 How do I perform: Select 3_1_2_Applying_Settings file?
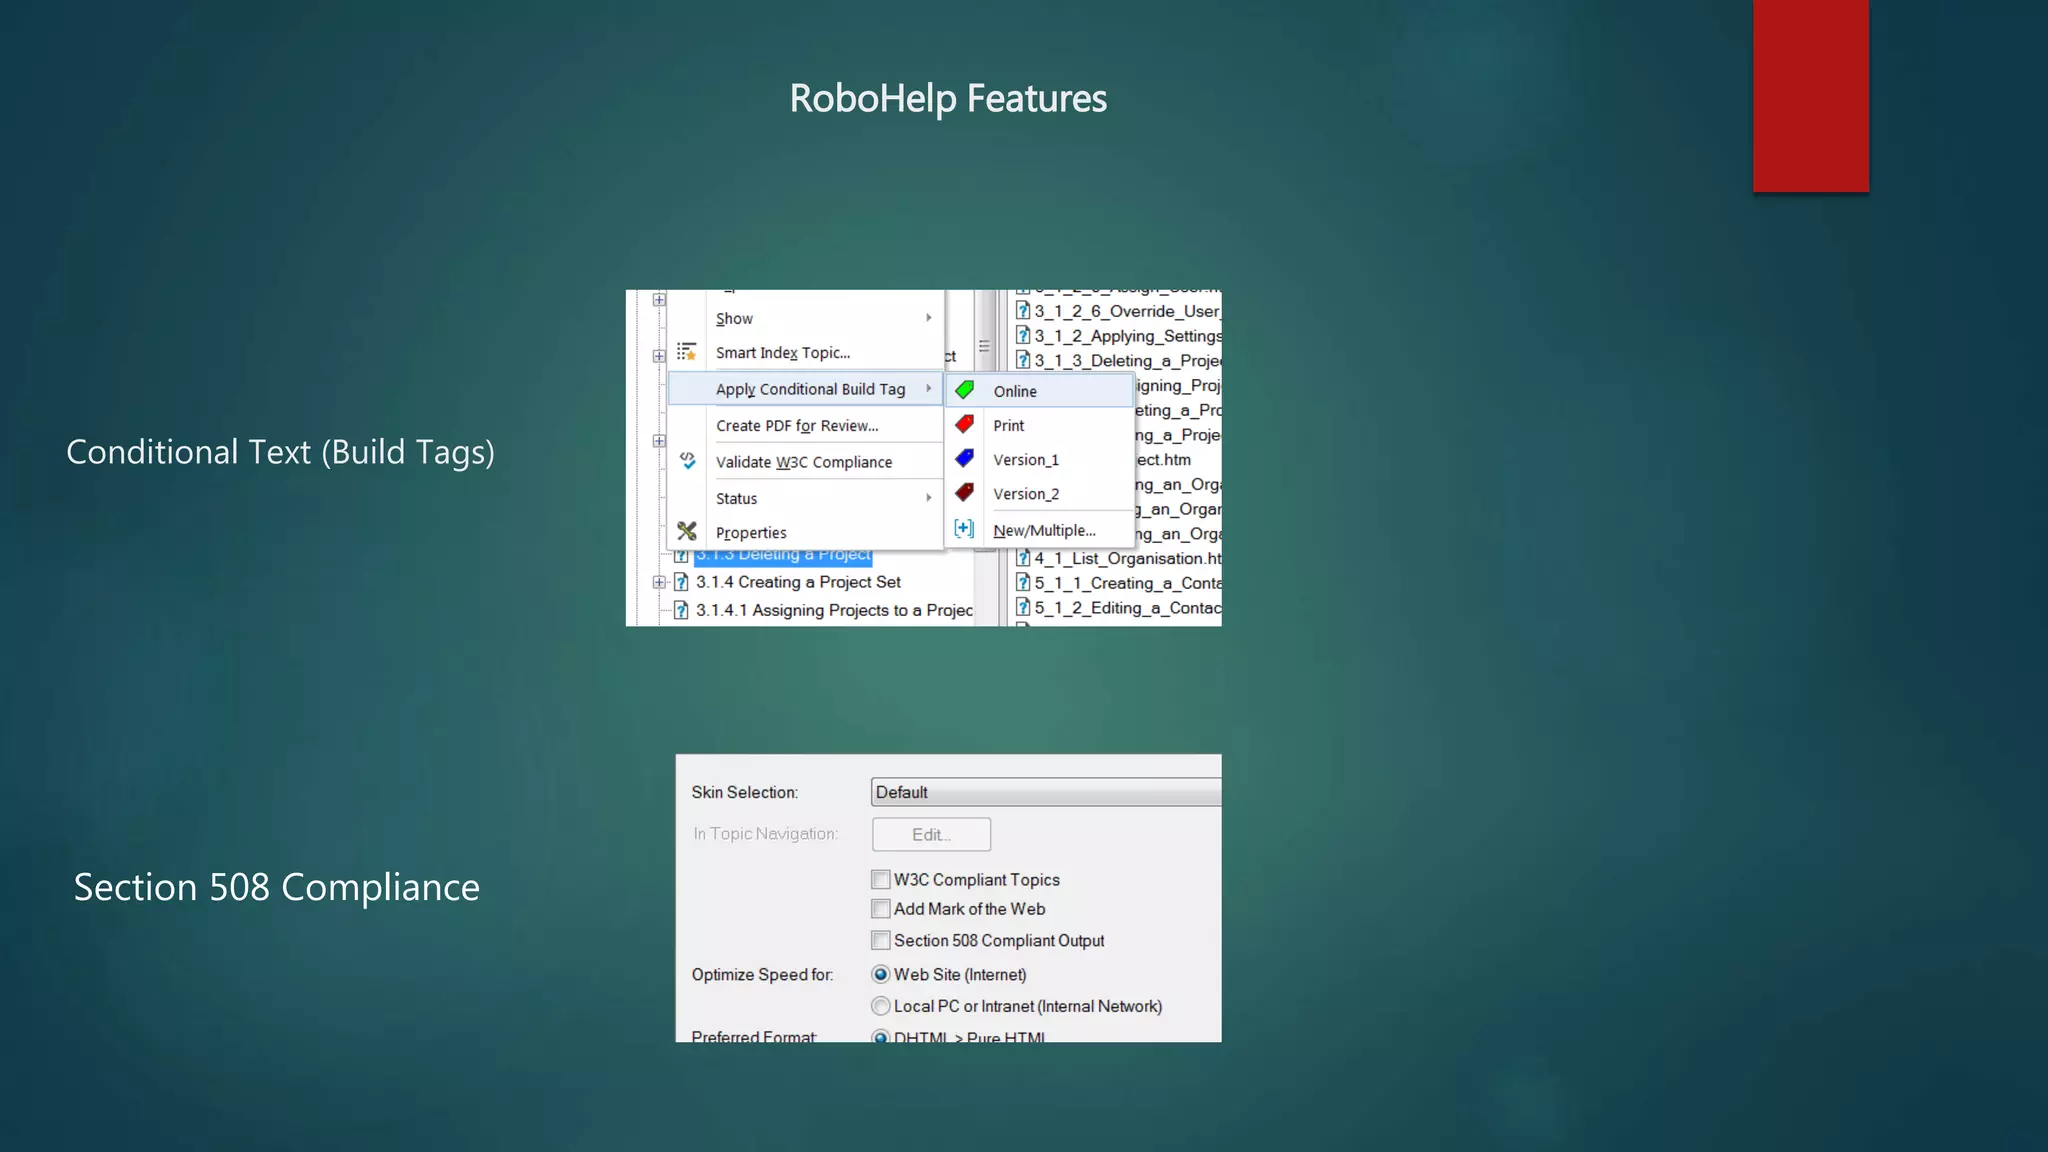click(1127, 336)
